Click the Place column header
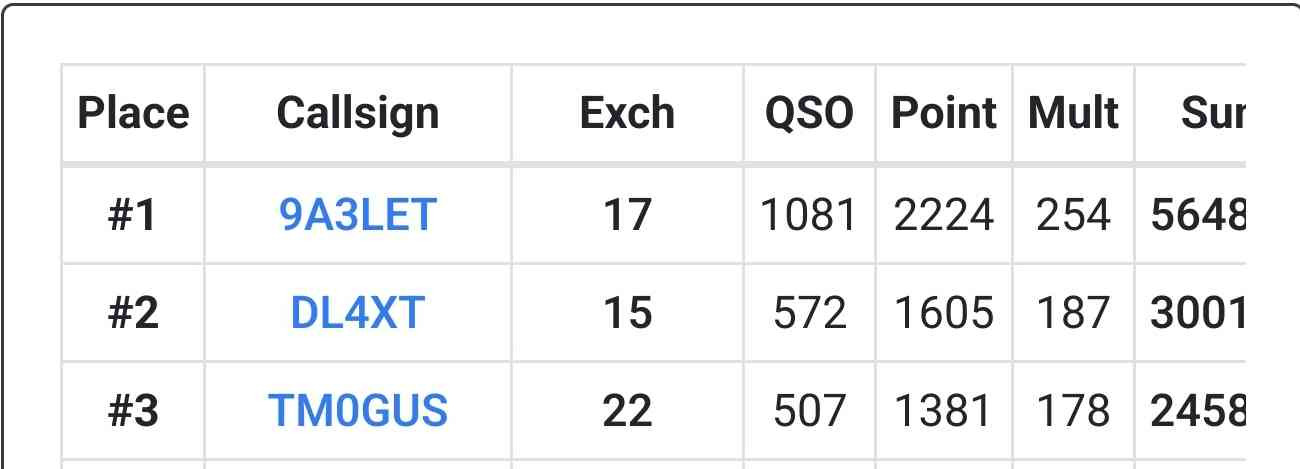 (133, 114)
